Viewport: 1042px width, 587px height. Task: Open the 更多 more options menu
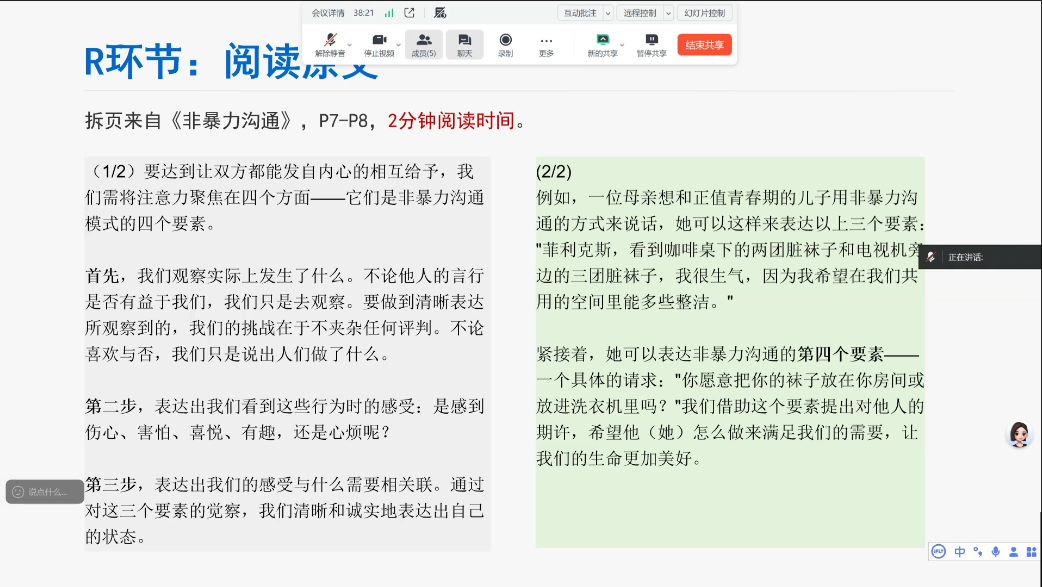tap(546, 44)
